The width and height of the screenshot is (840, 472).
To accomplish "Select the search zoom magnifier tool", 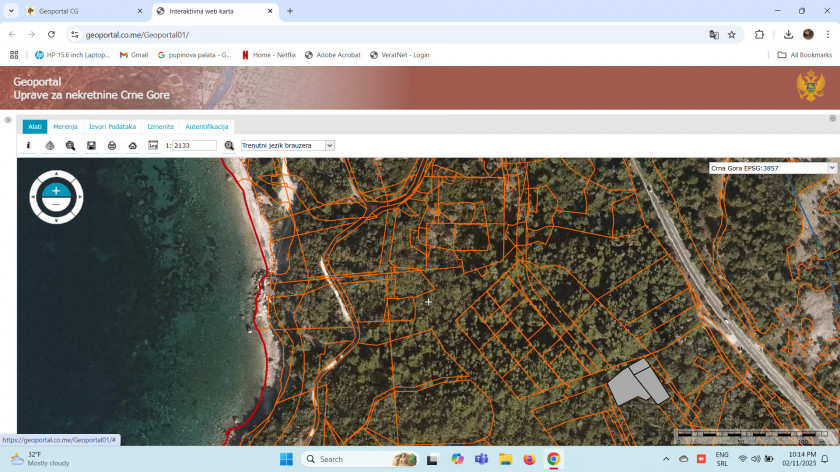I will click(70, 145).
